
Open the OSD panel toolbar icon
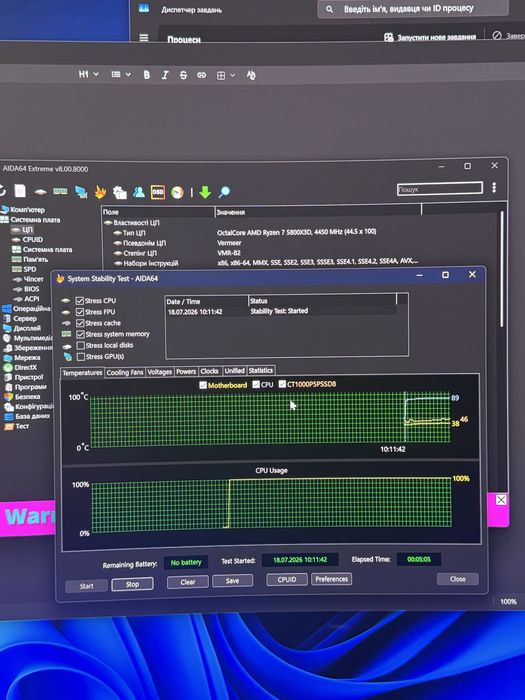click(158, 192)
